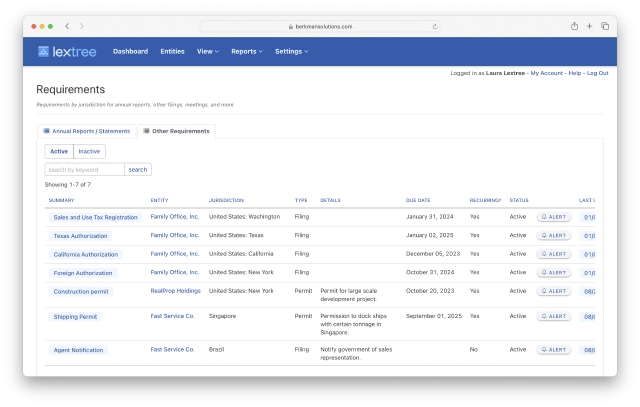This screenshot has width=640, height=407.
Task: Open Sales and Use Tax Registration requirement
Action: pyautogui.click(x=96, y=218)
